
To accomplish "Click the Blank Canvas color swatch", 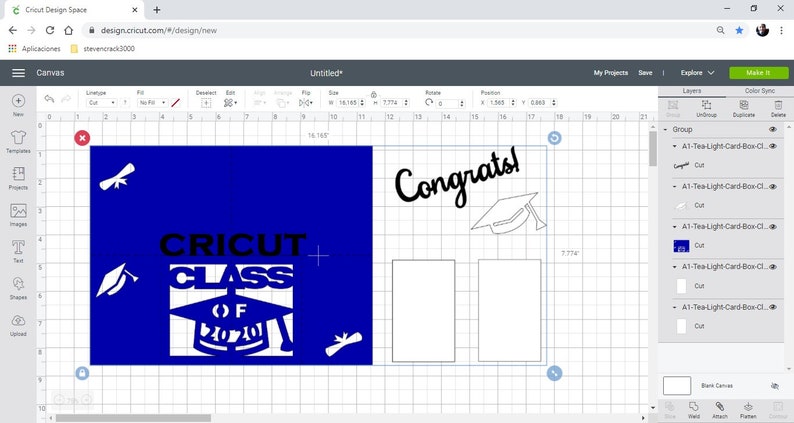I will 677,386.
